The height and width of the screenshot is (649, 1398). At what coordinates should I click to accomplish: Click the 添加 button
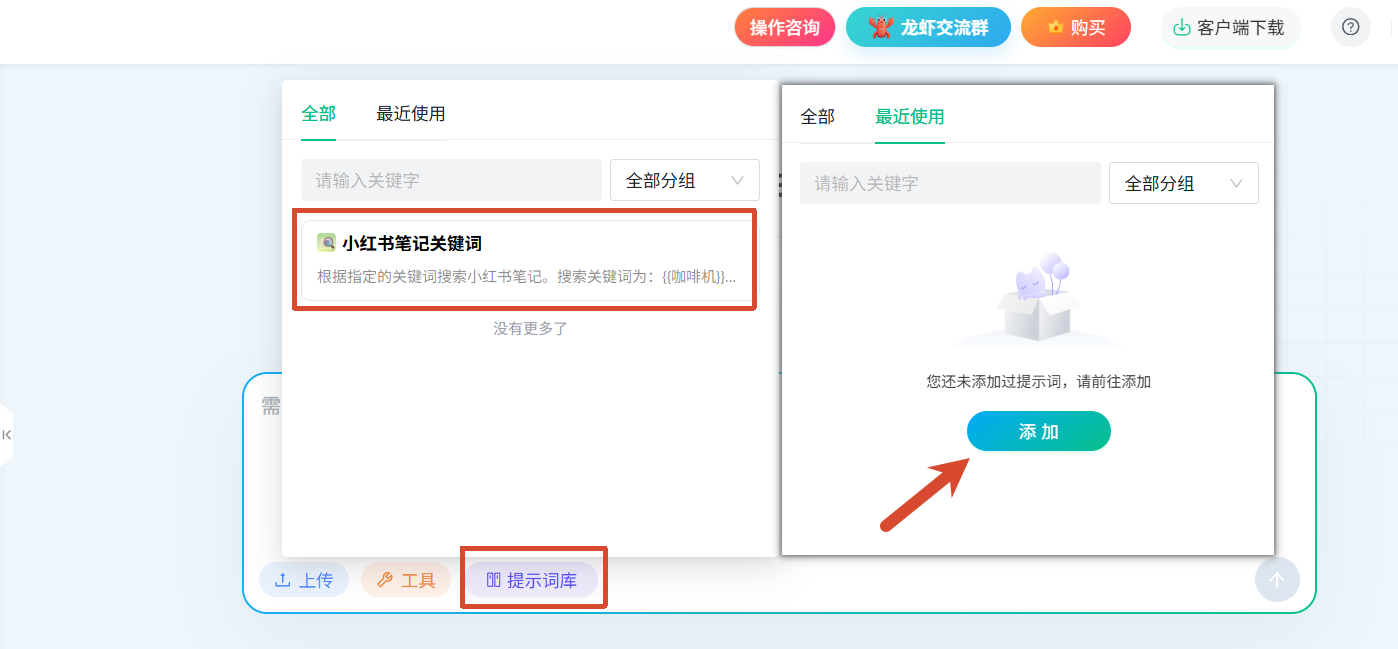coord(1038,431)
